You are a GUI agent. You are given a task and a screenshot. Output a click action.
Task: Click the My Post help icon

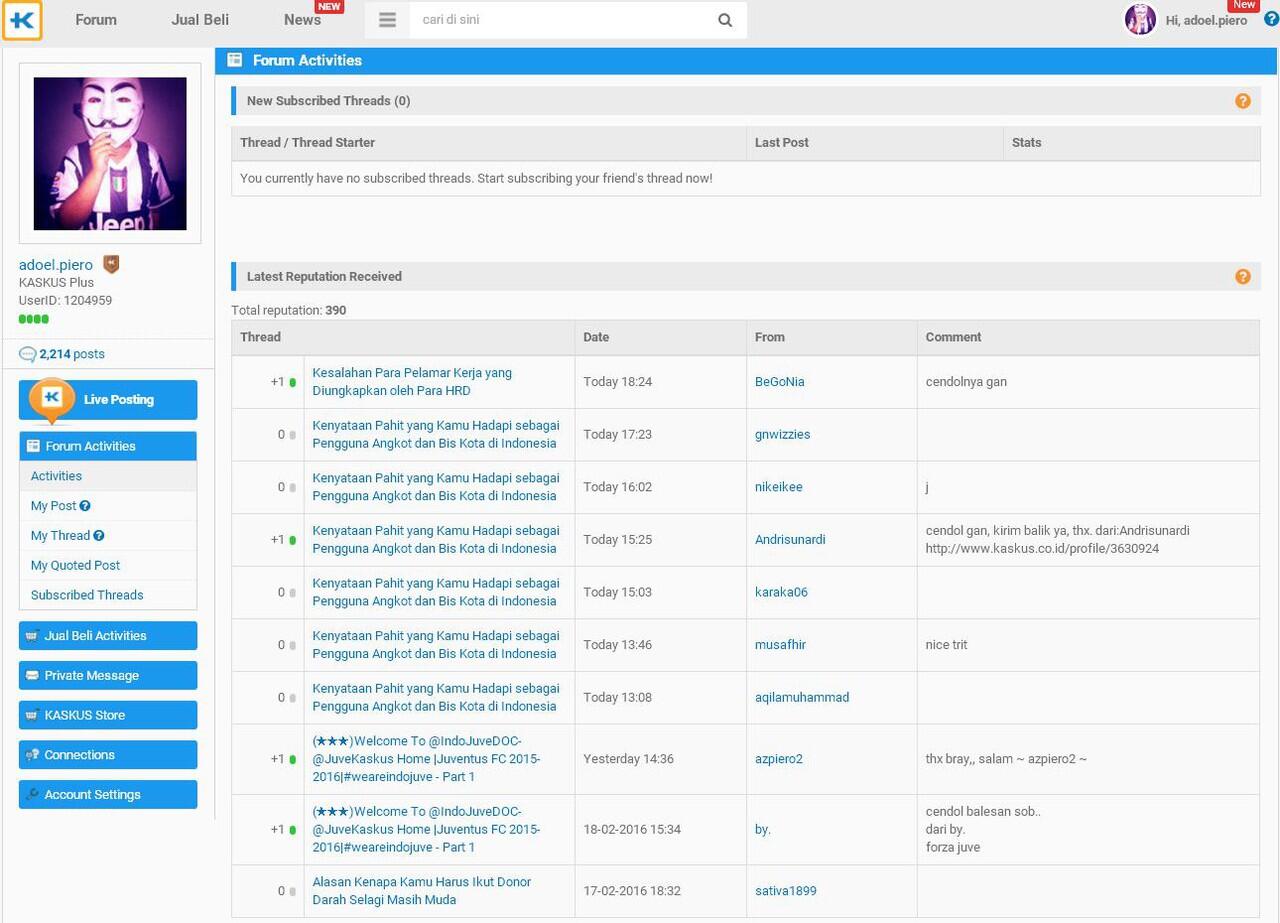click(x=85, y=506)
